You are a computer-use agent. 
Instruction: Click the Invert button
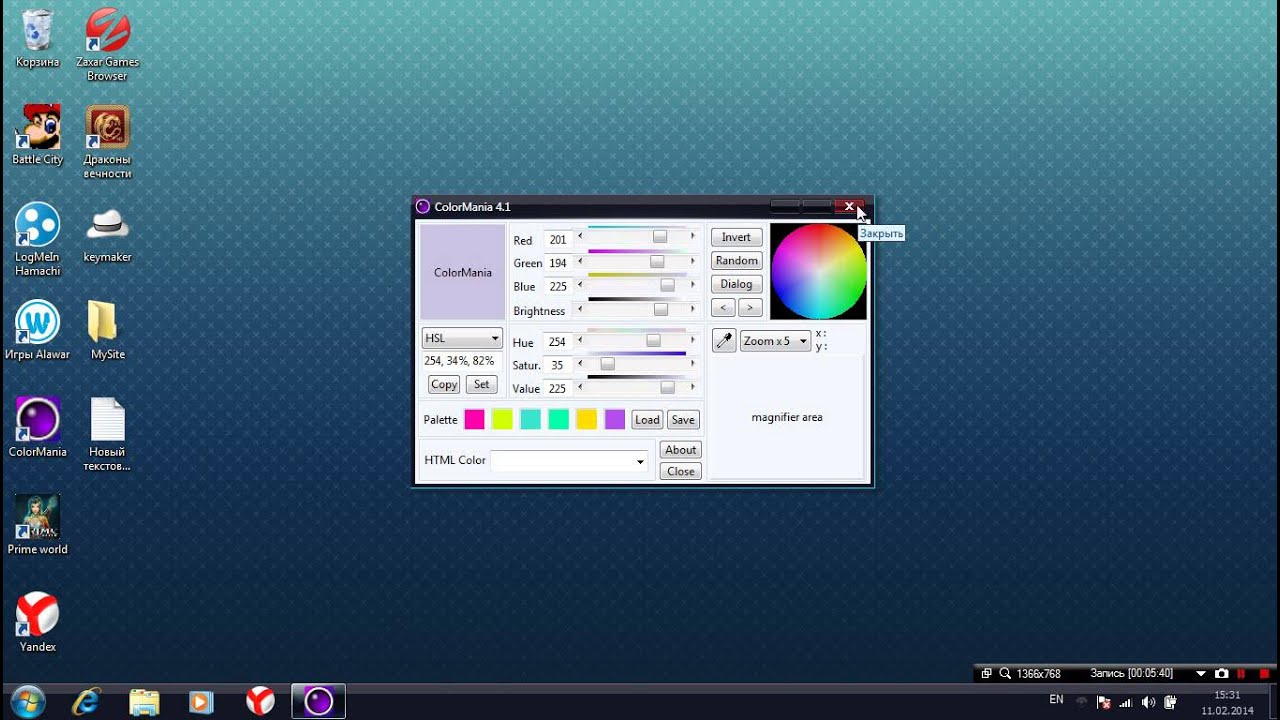[x=736, y=237]
